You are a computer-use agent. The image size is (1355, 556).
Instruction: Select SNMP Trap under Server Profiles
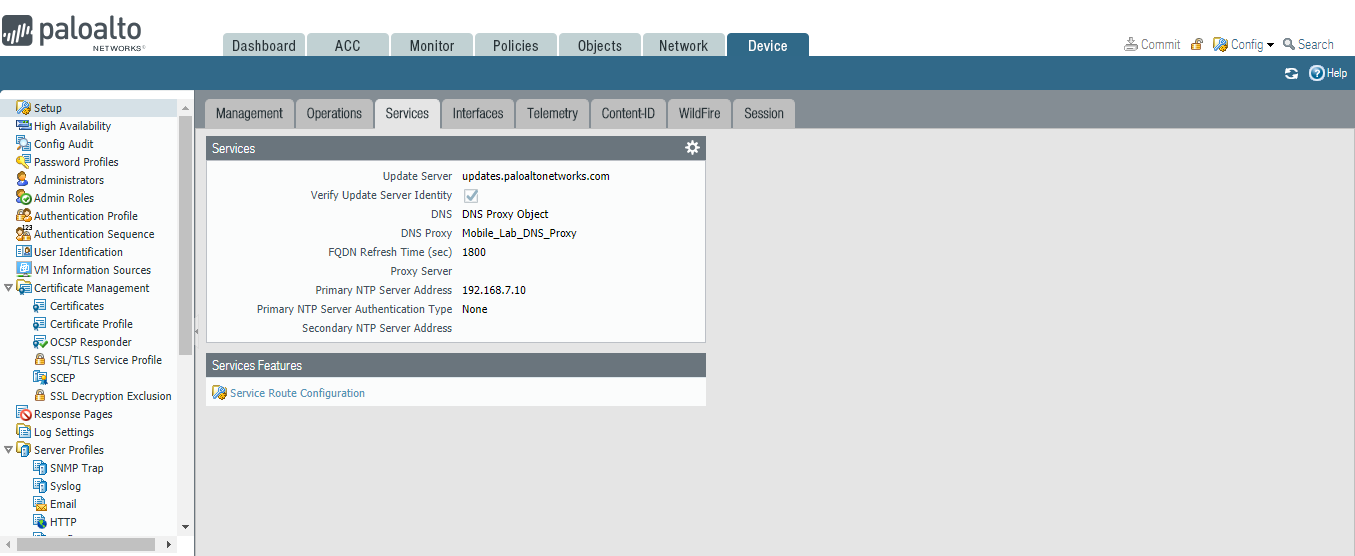[77, 468]
